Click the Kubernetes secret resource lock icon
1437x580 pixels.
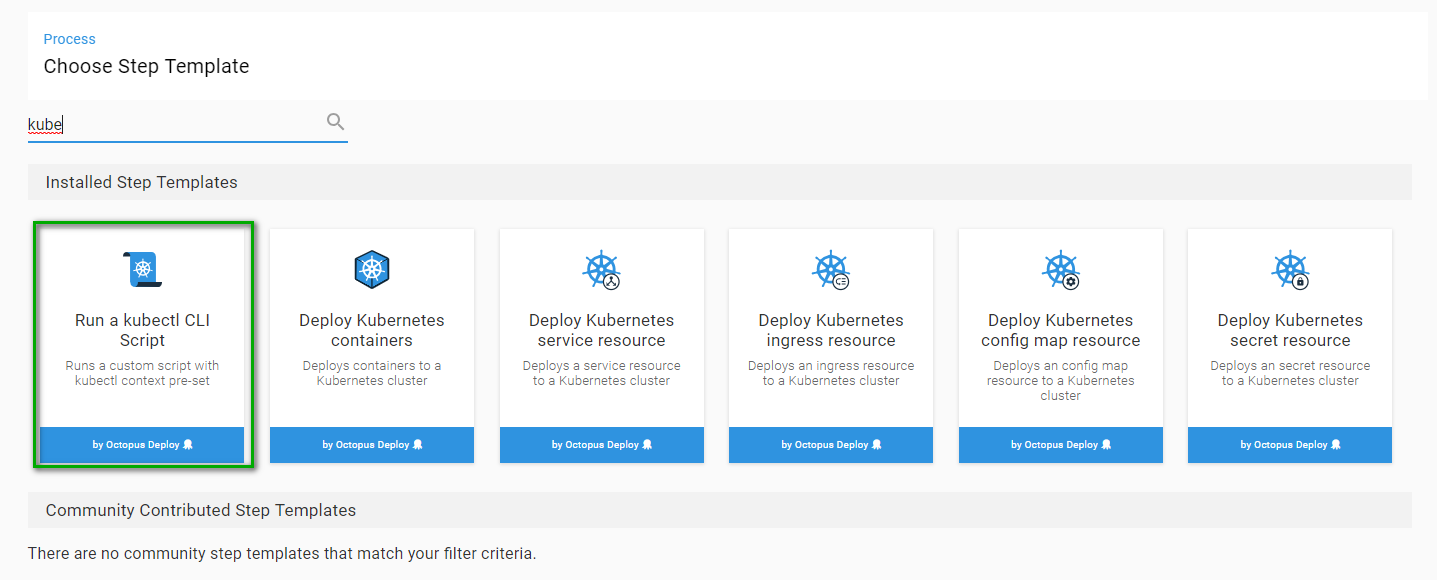(x=1299, y=282)
